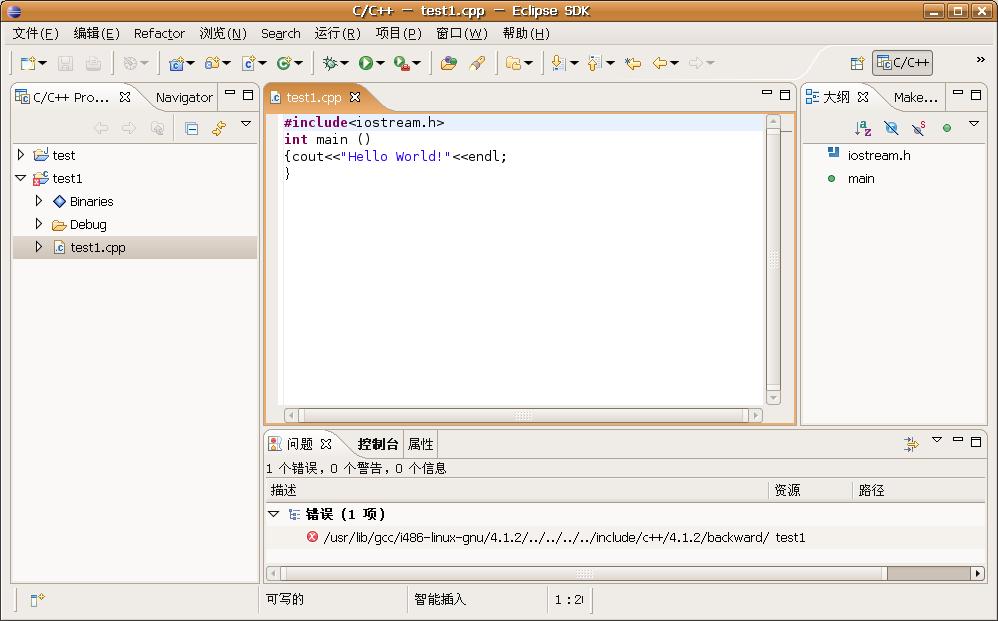The width and height of the screenshot is (998, 621).
Task: Open Problems view menu triangle
Action: (937, 440)
